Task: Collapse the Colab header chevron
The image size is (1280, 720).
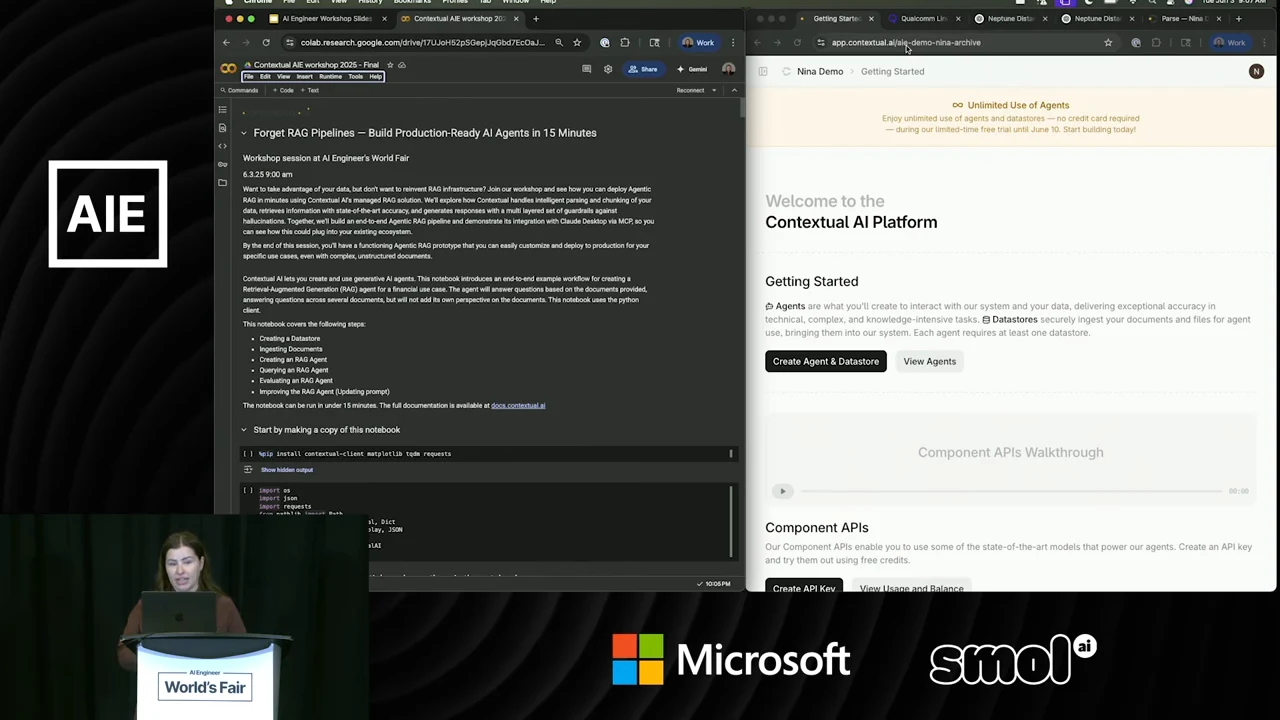Action: coord(734,90)
